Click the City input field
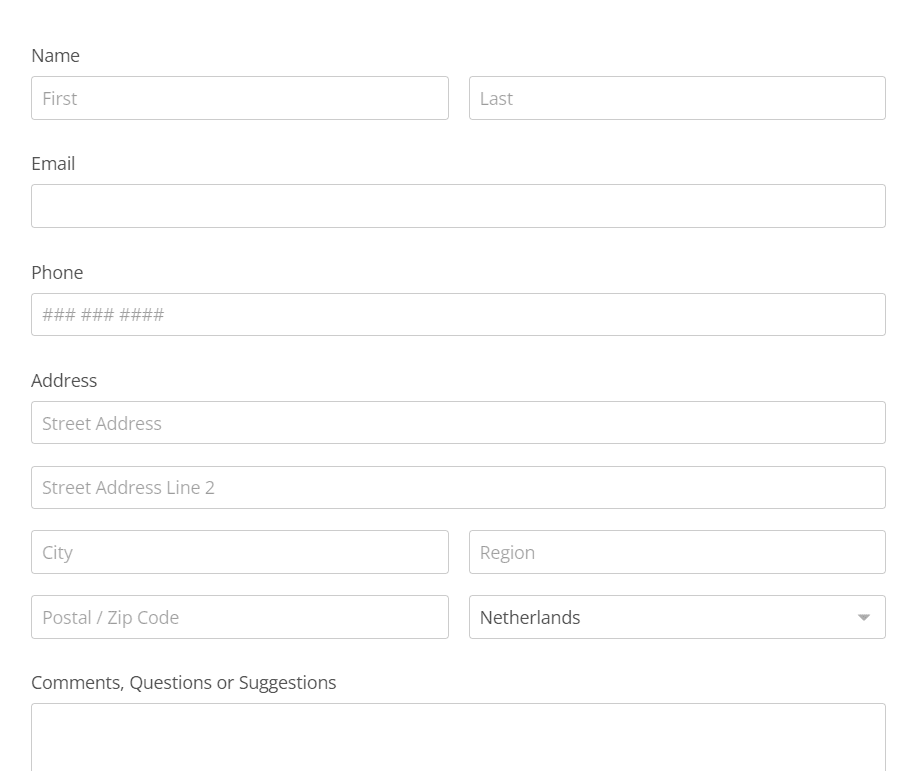Viewport: 917px width, 772px height. [x=239, y=551]
